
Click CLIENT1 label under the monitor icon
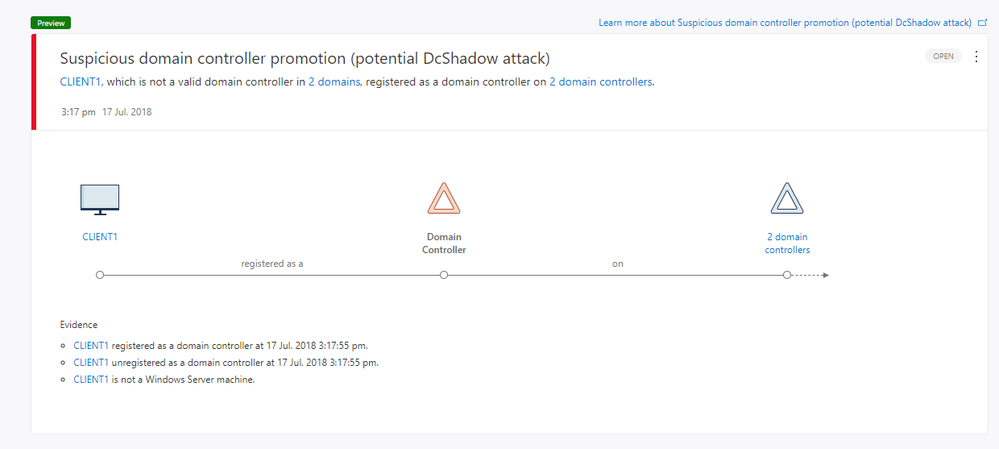(x=99, y=237)
